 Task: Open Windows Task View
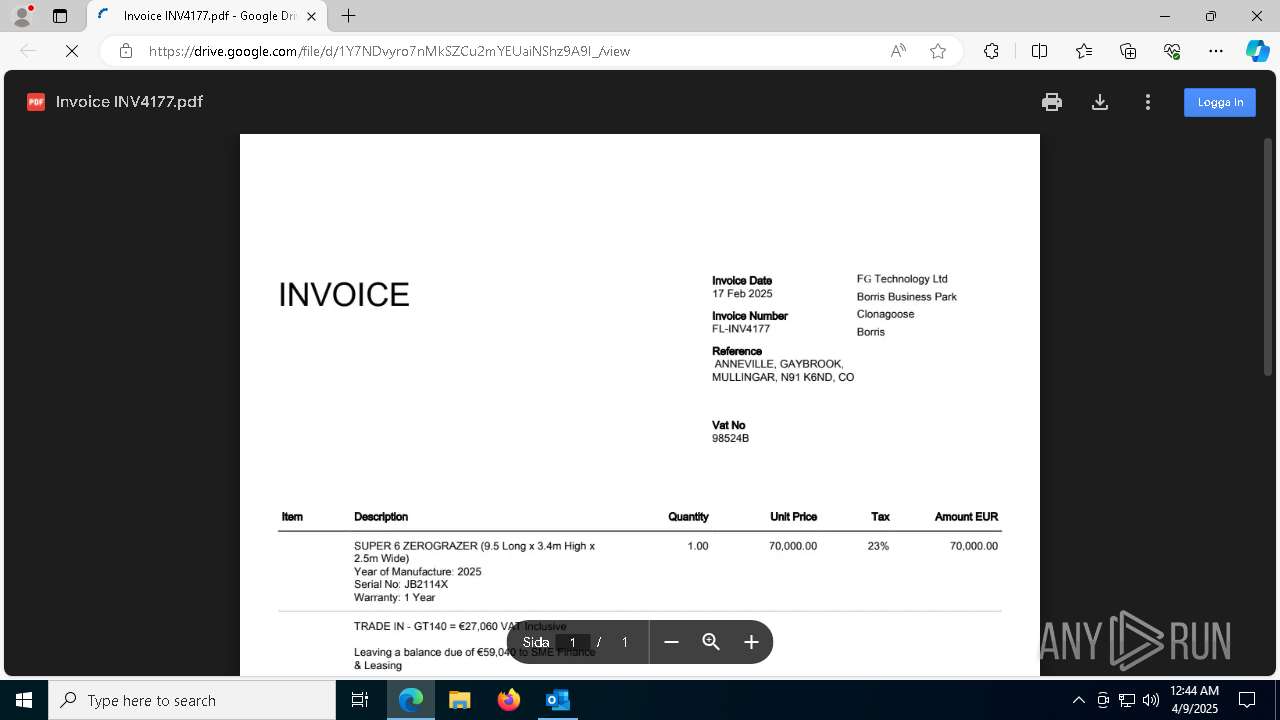click(360, 700)
